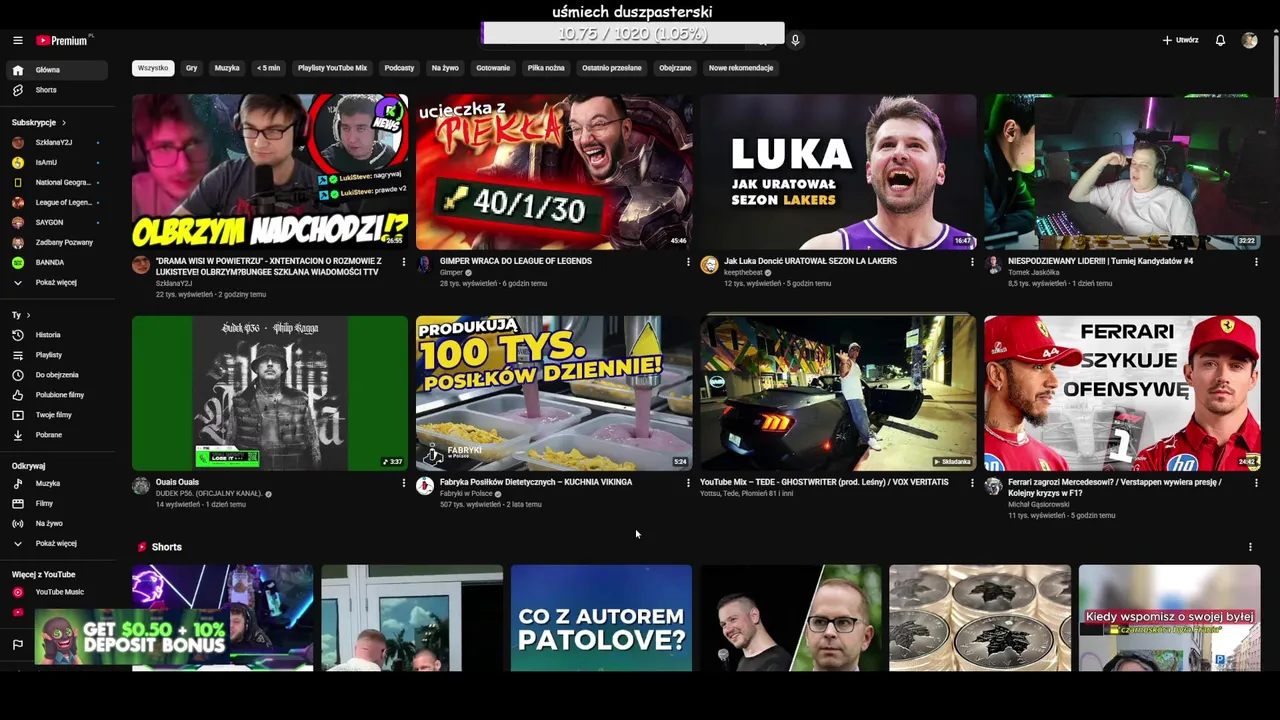Open options for Jak Luka Doncić video
Viewport: 1280px width, 720px height.
tap(972, 262)
